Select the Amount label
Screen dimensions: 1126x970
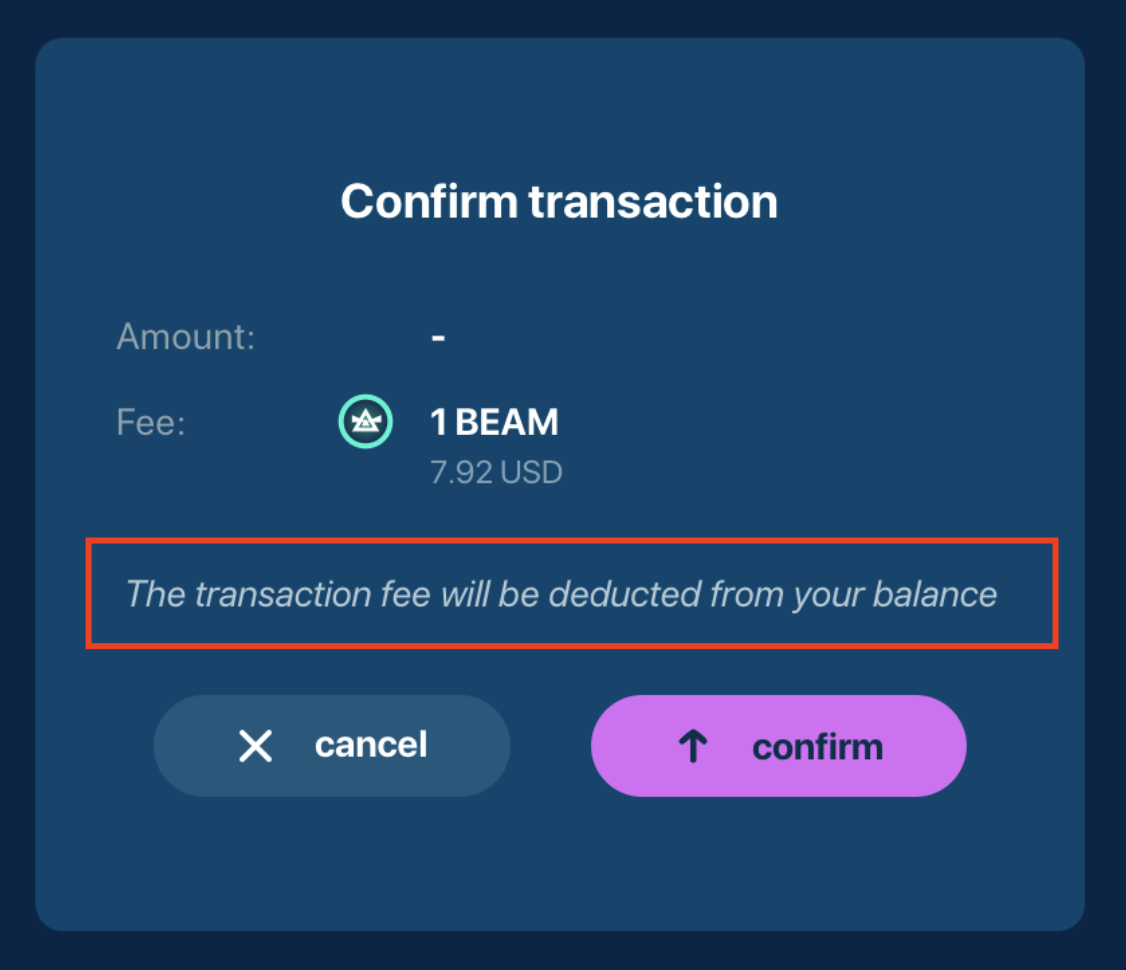[184, 336]
